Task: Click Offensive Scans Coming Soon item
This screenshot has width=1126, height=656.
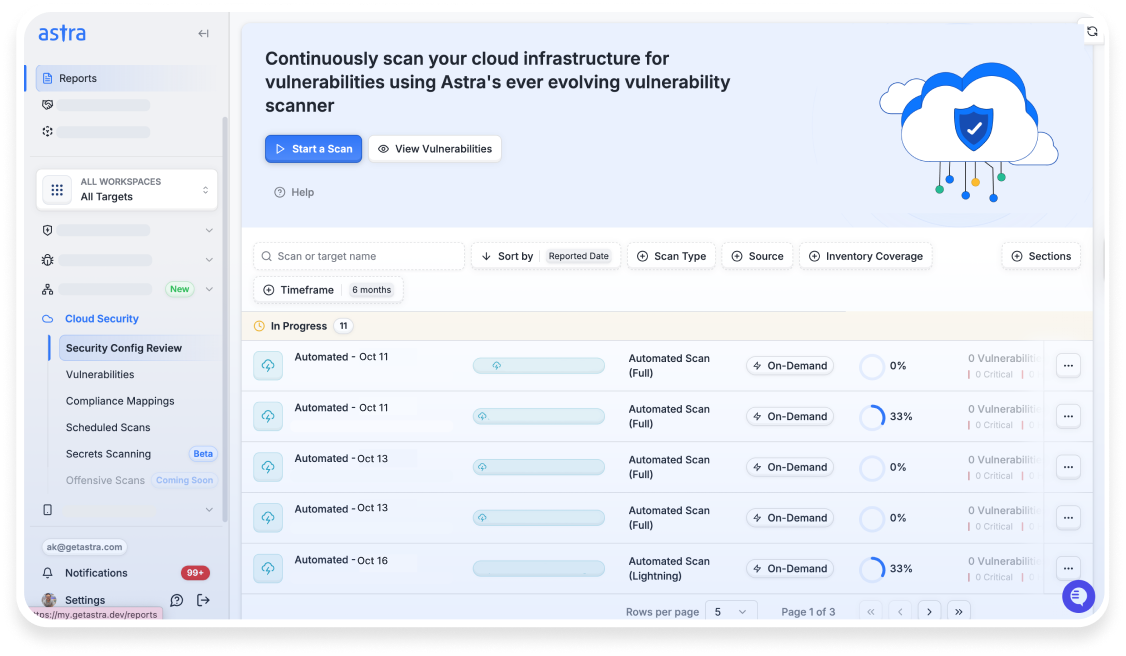Action: click(x=141, y=480)
